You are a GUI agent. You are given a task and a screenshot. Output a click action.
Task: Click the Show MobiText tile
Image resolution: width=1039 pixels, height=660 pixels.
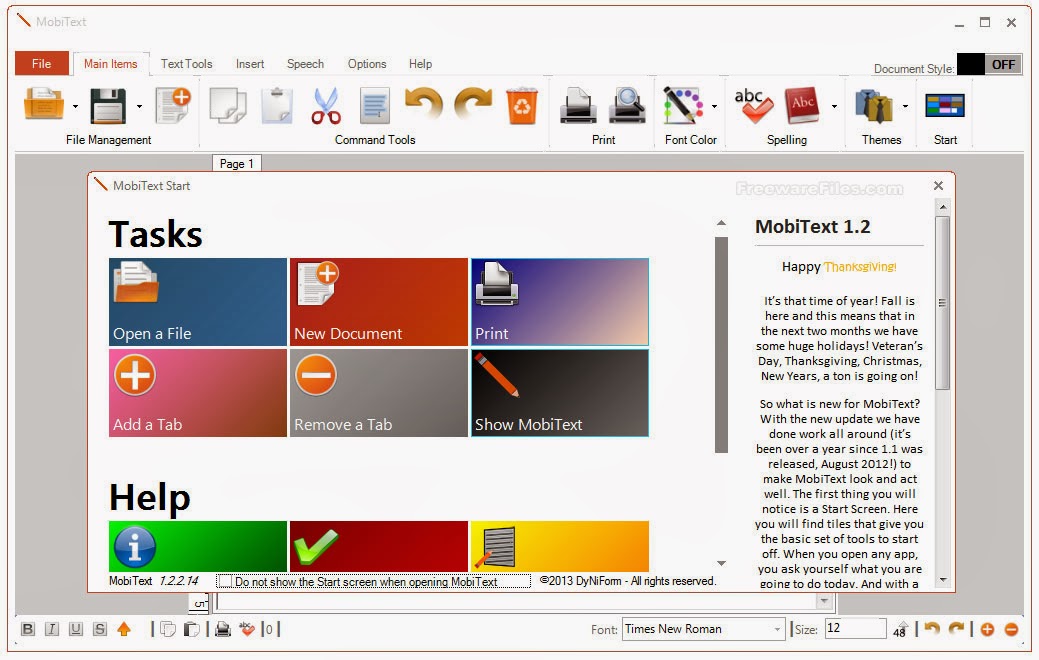click(x=560, y=392)
